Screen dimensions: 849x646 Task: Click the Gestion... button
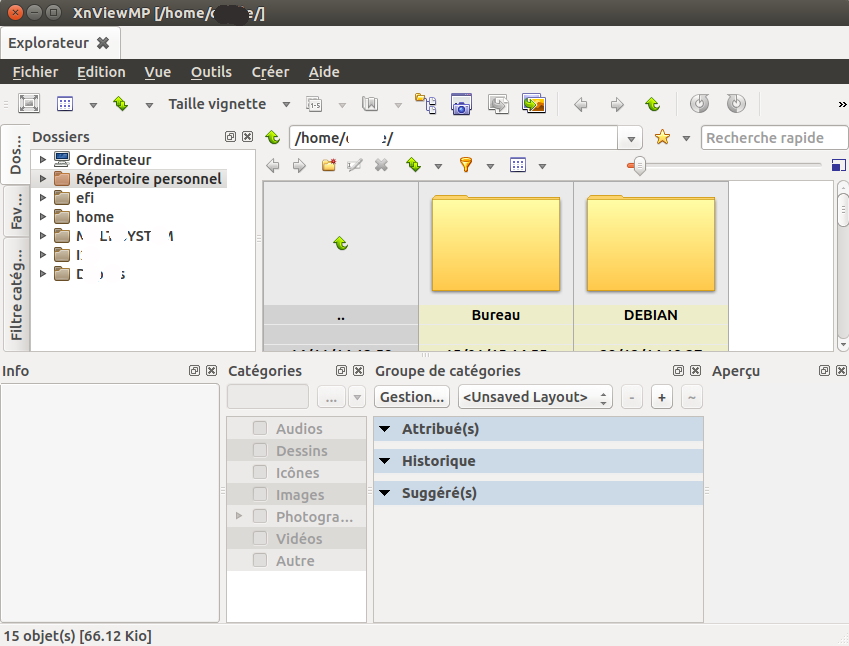[412, 397]
